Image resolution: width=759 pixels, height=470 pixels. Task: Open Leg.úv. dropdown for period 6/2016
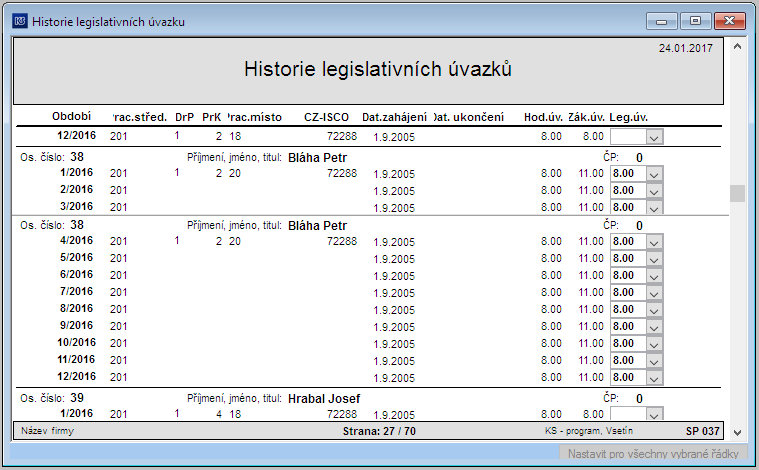654,276
